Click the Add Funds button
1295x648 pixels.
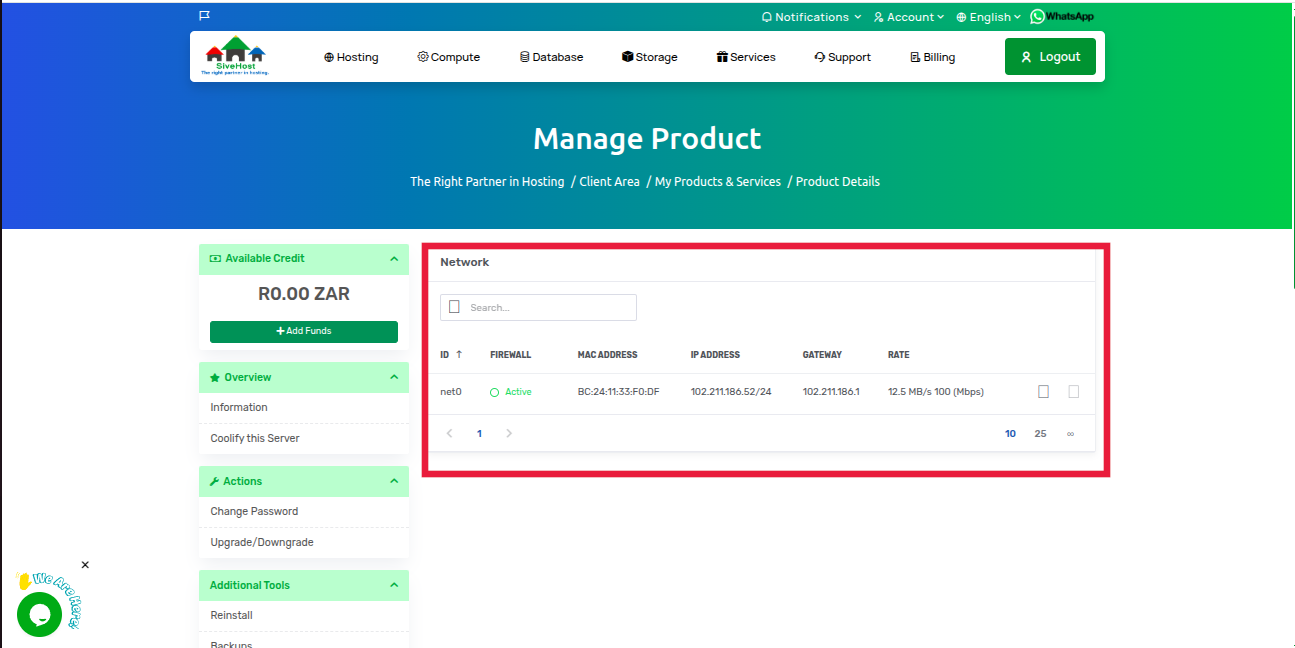[304, 331]
